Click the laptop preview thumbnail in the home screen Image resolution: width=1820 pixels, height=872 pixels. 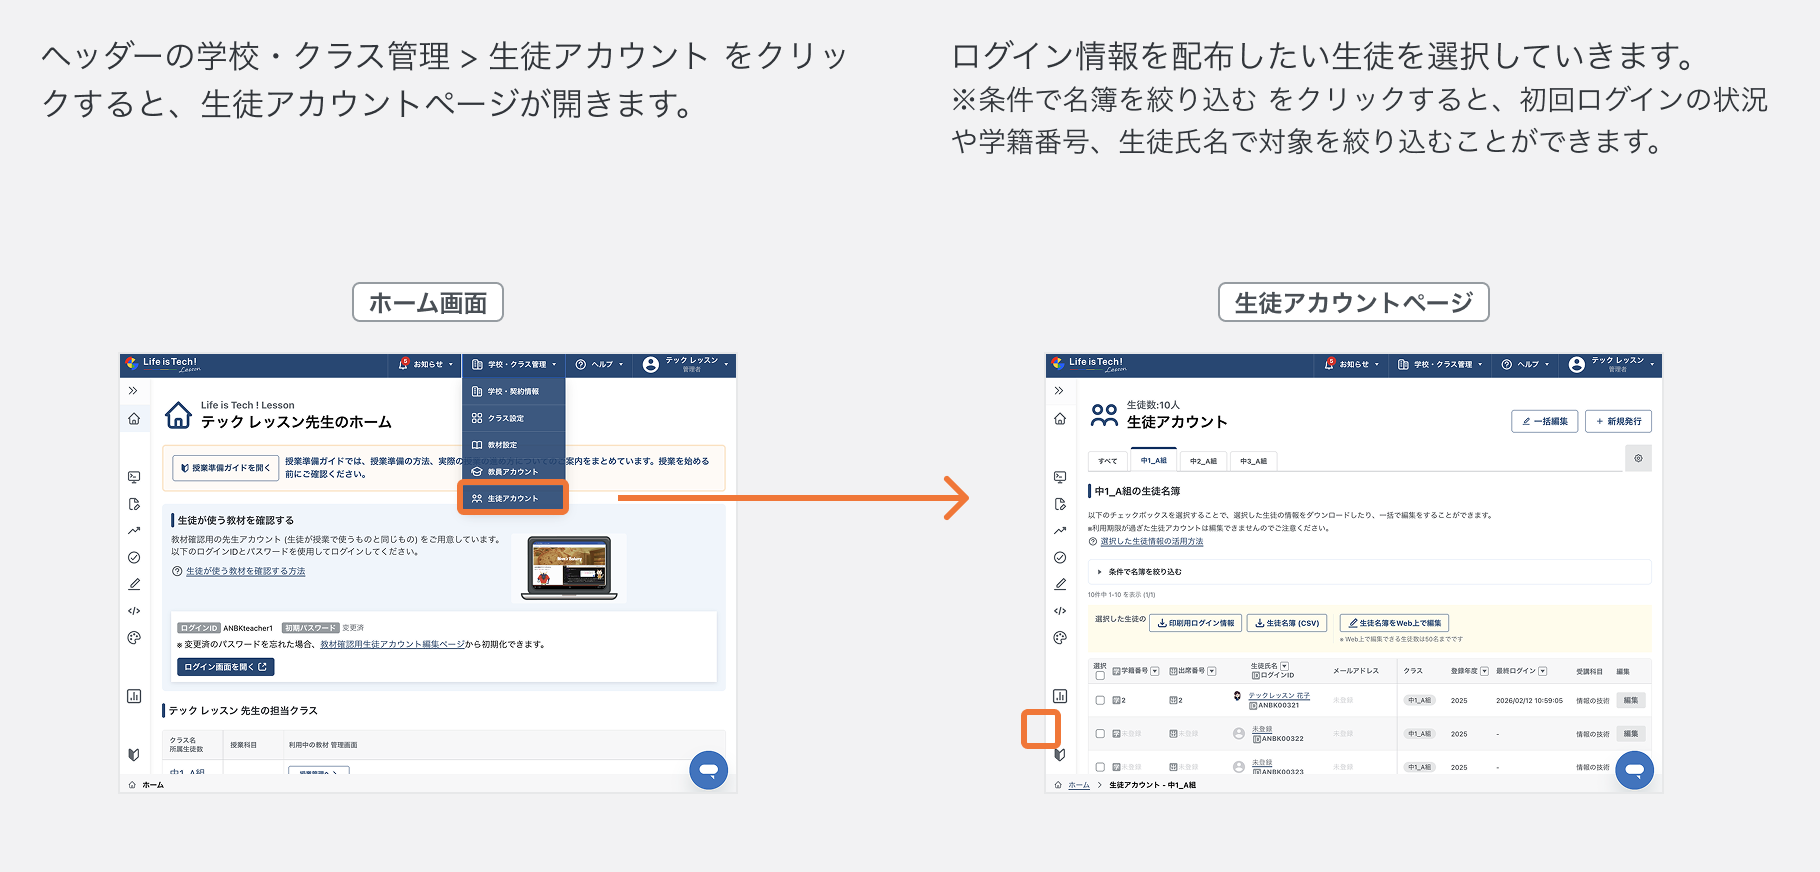(x=569, y=568)
